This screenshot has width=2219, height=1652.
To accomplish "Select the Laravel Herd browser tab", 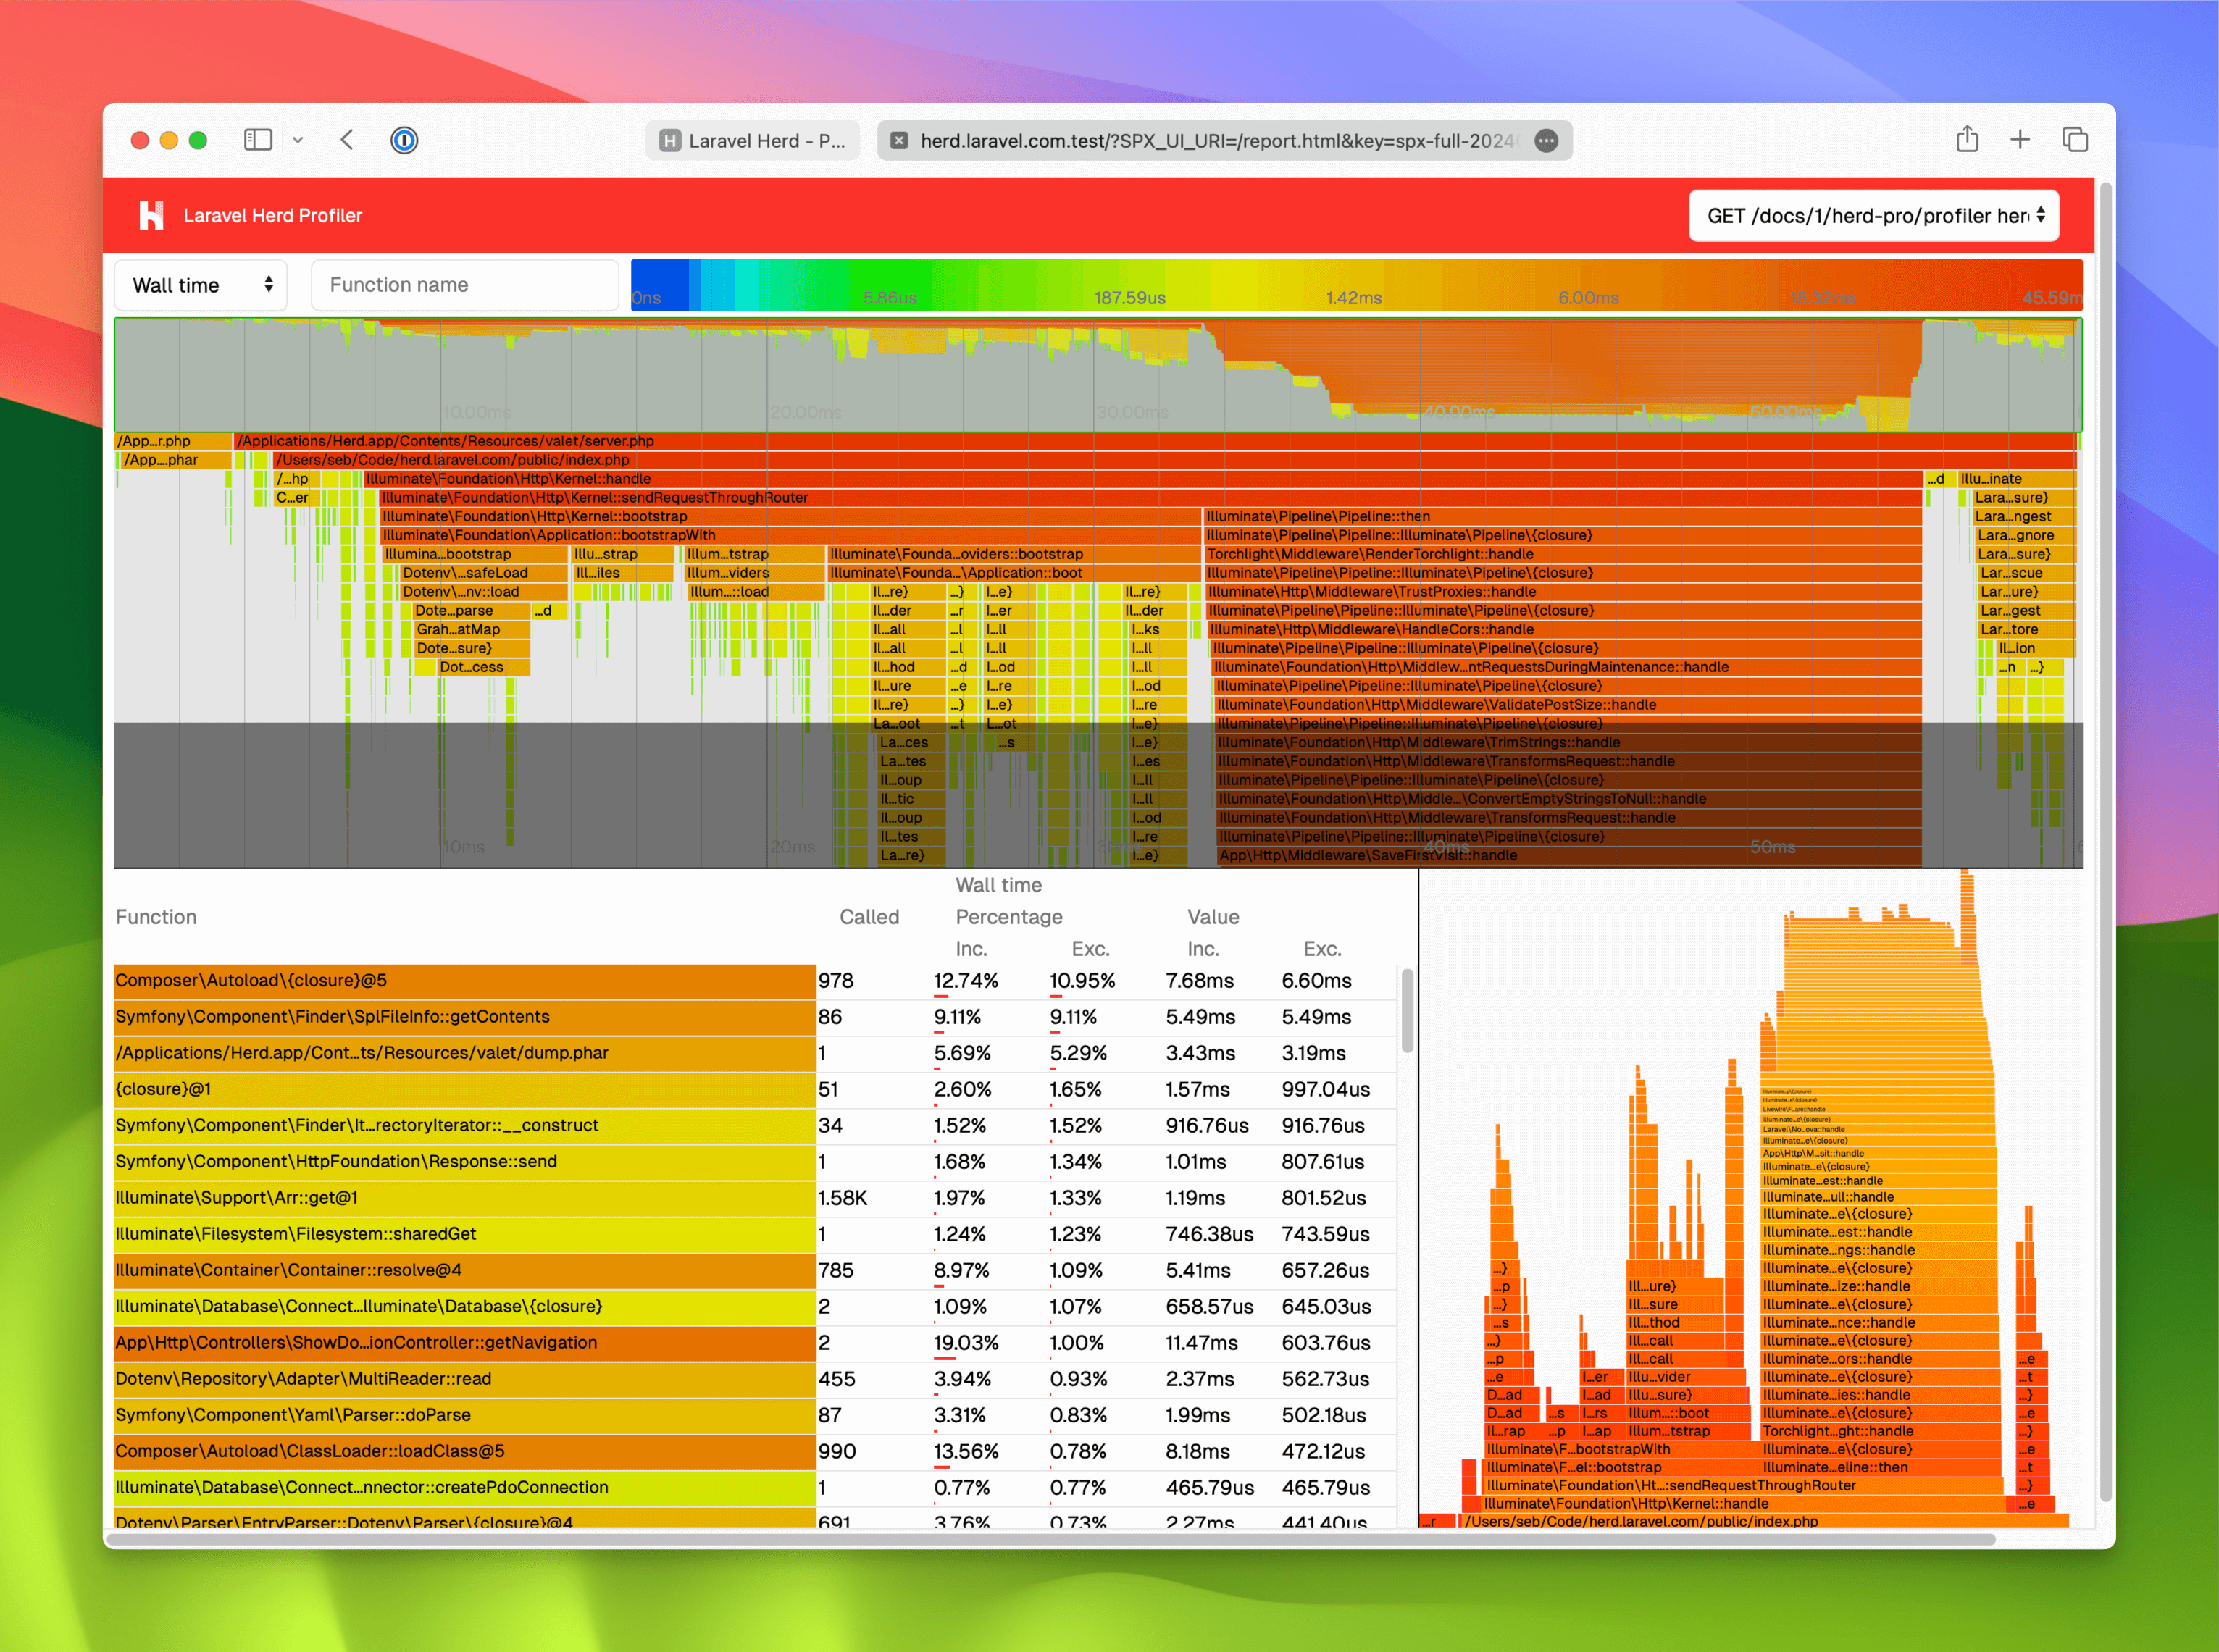I will coord(752,140).
